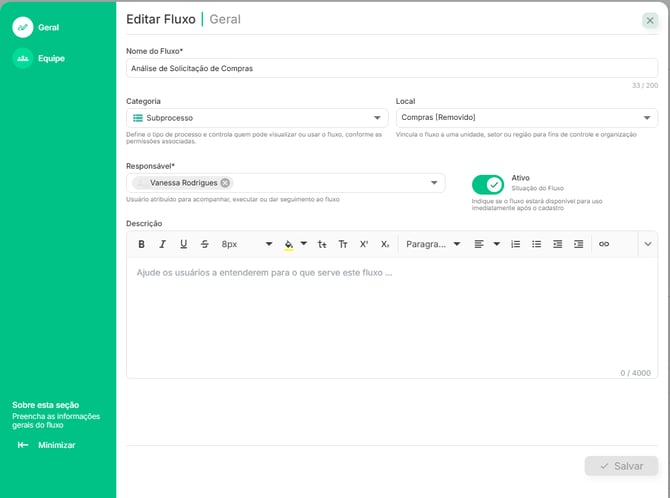The image size is (670, 498).
Task: Toggle the Ativo flow status switch
Action: [488, 185]
